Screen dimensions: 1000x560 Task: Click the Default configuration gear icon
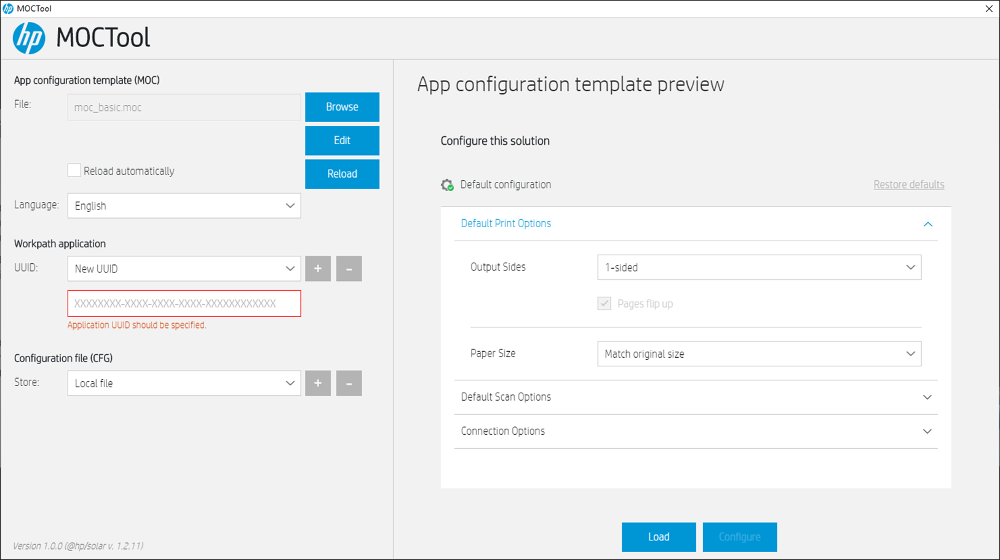[x=447, y=185]
